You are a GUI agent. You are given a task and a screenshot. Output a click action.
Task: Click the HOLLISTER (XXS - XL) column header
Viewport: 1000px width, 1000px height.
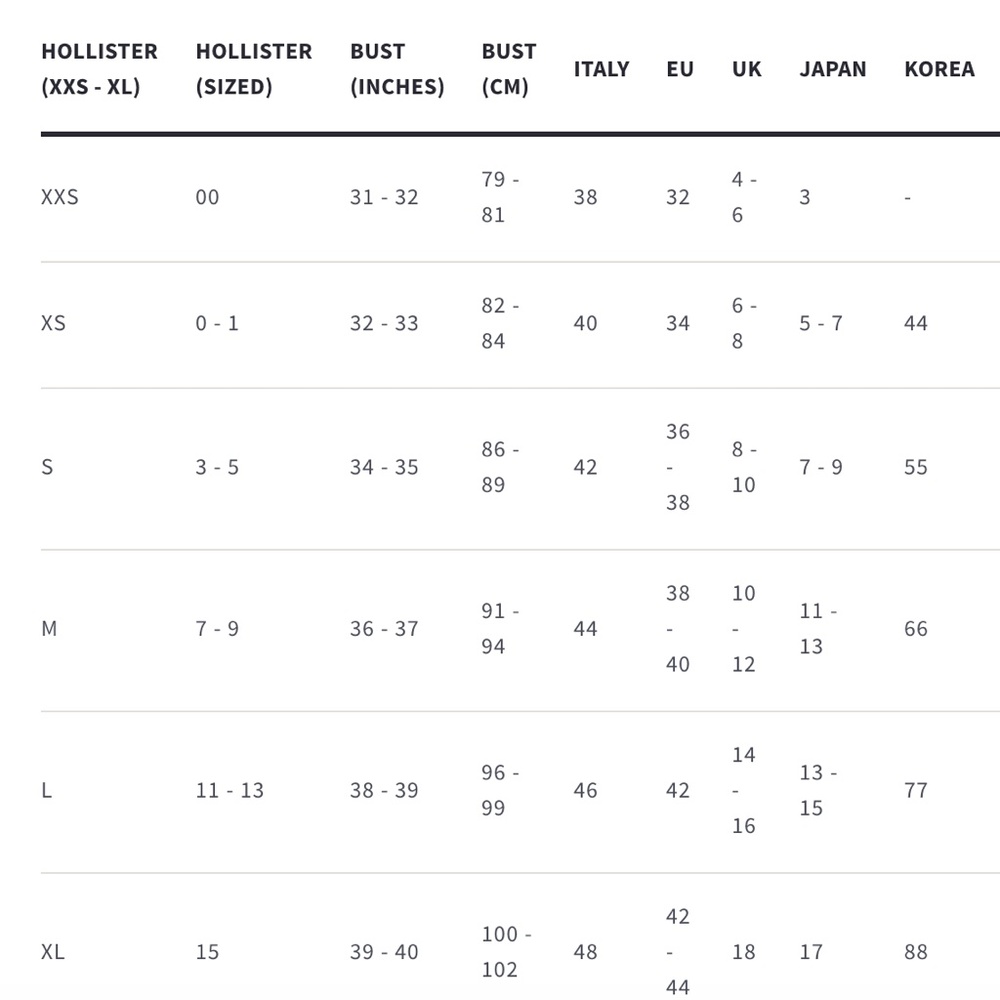(x=99, y=69)
